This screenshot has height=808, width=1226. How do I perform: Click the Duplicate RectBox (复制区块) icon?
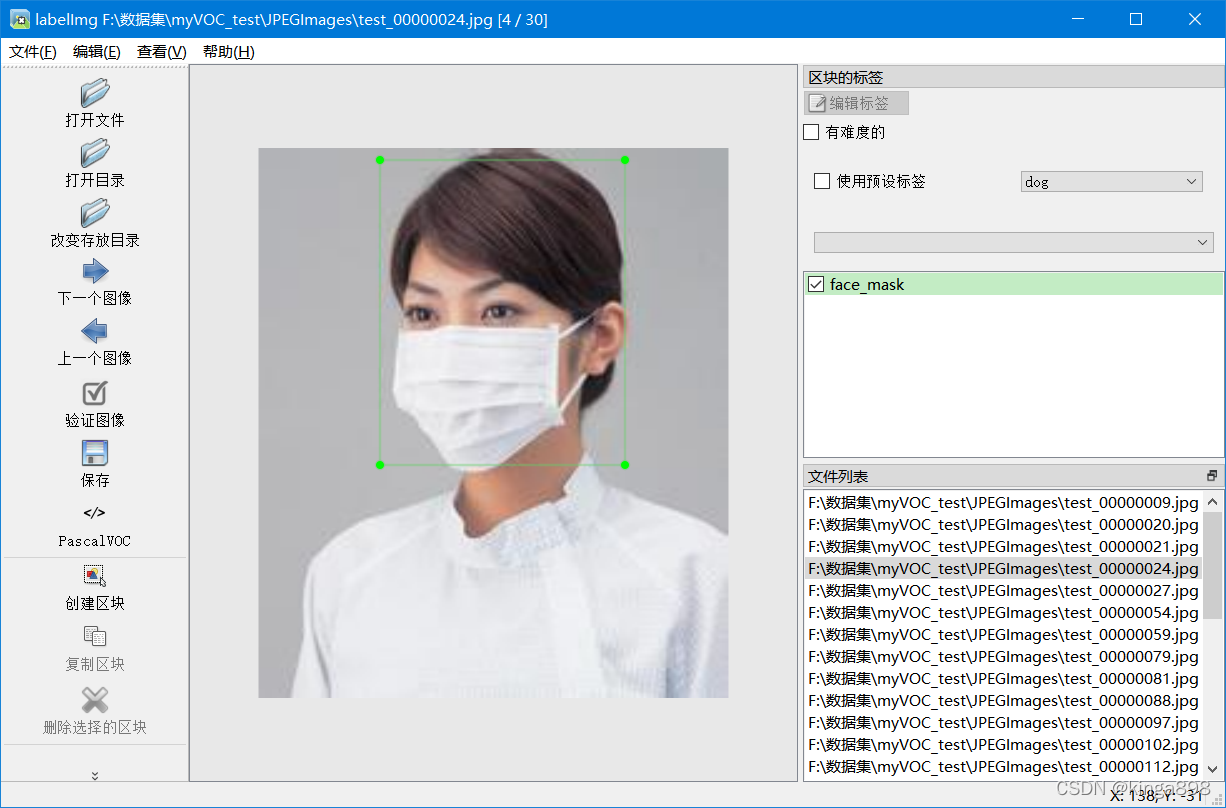click(x=95, y=636)
